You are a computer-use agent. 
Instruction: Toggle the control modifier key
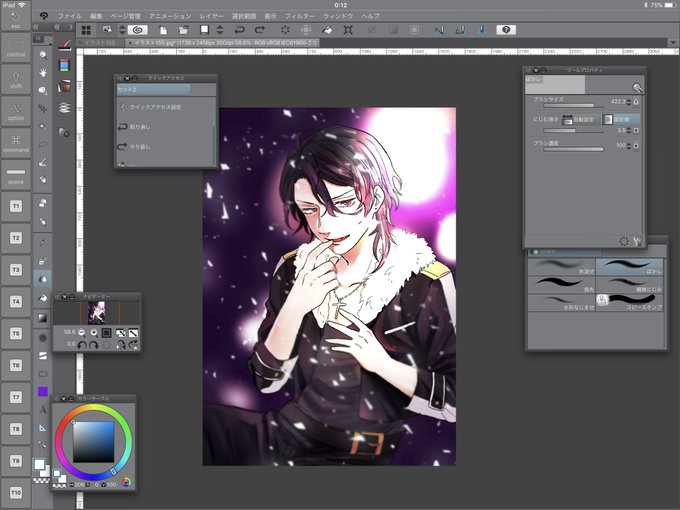16,49
